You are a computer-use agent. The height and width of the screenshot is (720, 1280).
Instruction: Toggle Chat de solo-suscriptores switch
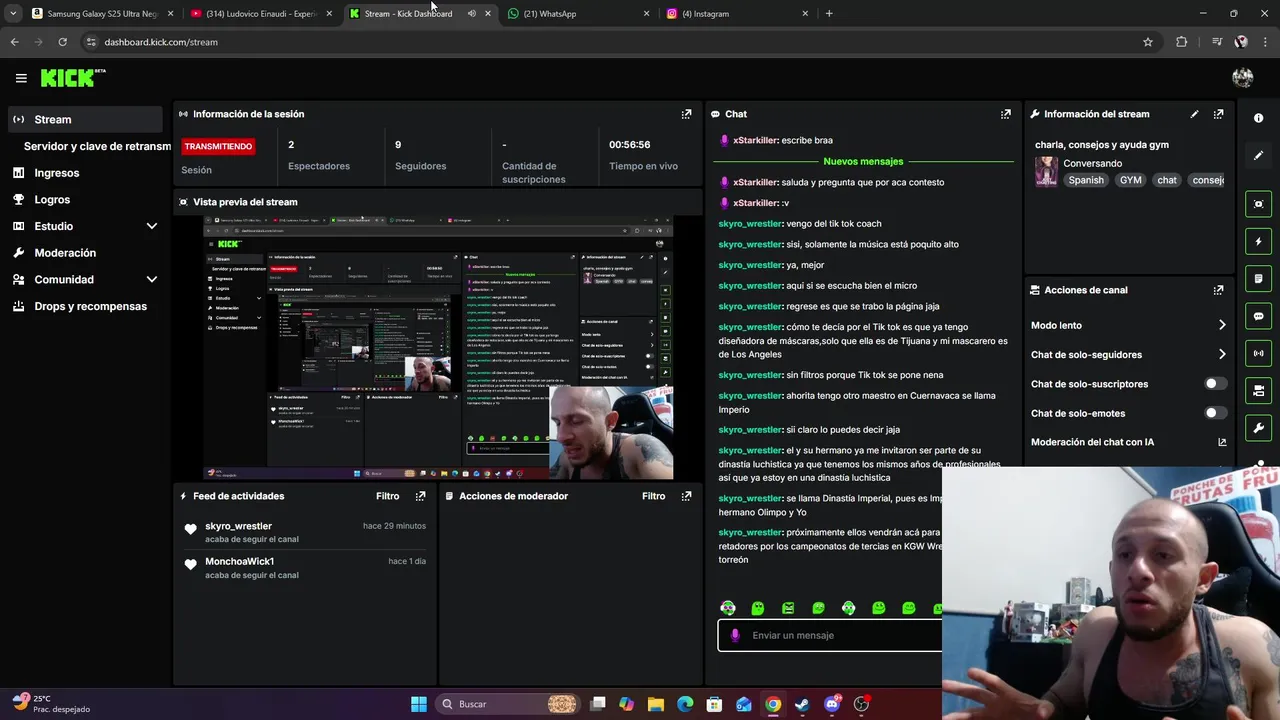pos(1215,384)
